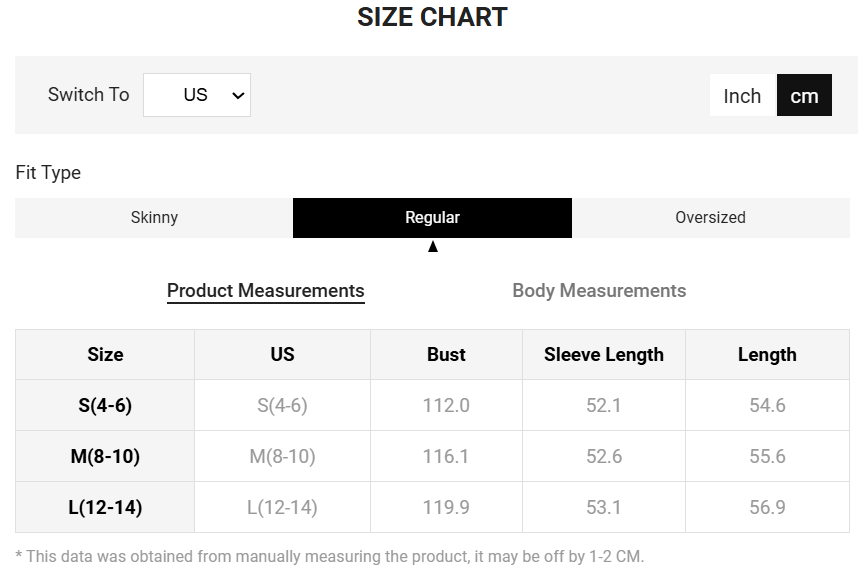
Task: Click the Bust column header
Action: coord(446,354)
